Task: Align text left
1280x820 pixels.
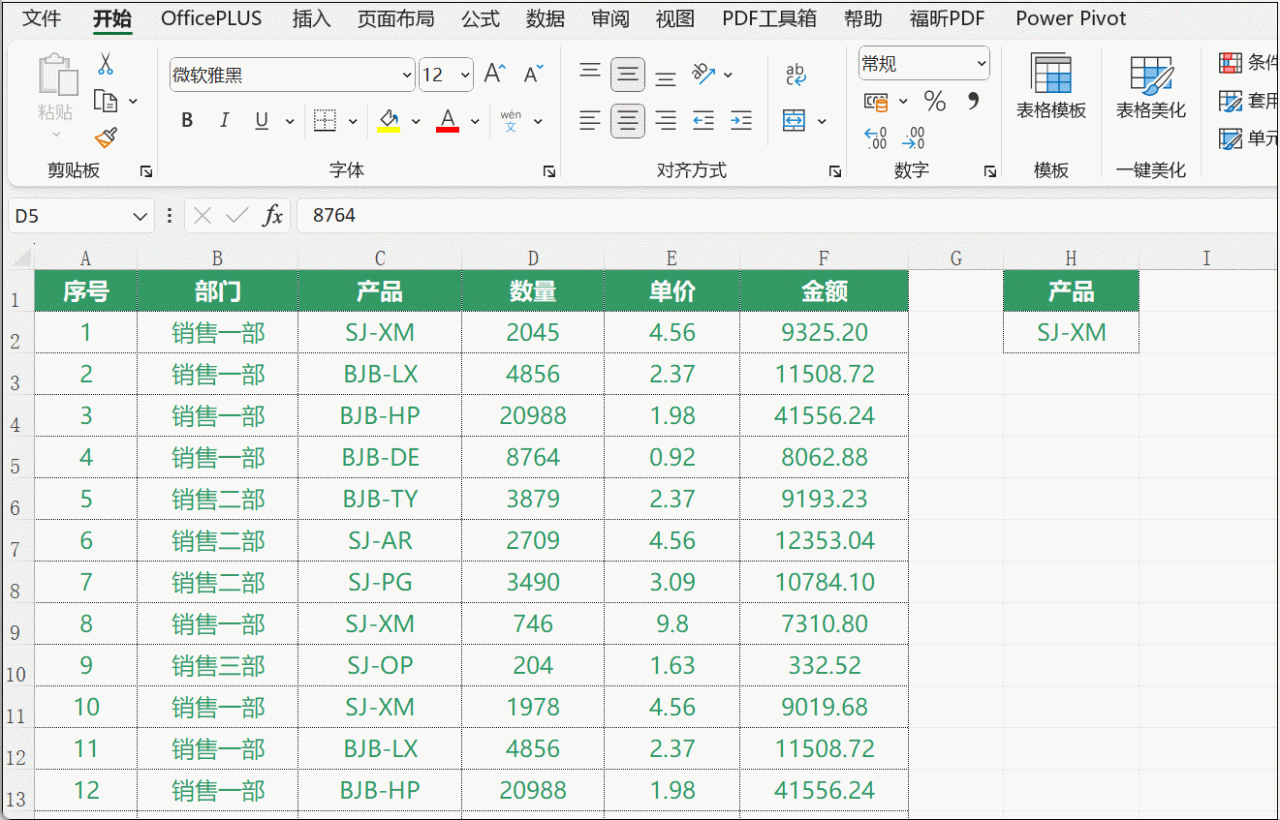Action: pos(591,121)
